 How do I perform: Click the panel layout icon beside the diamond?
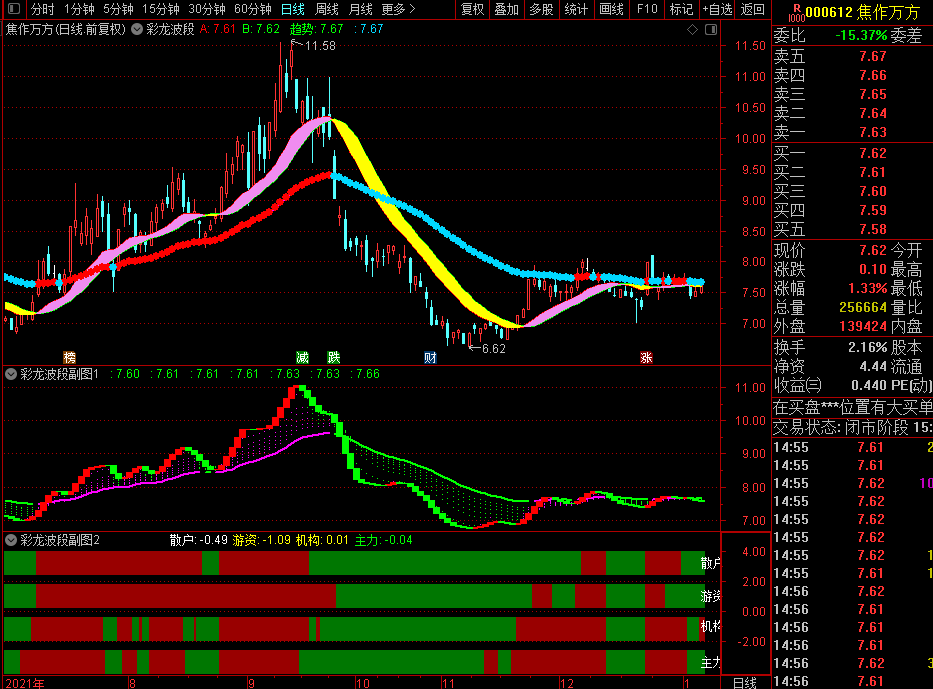click(709, 29)
